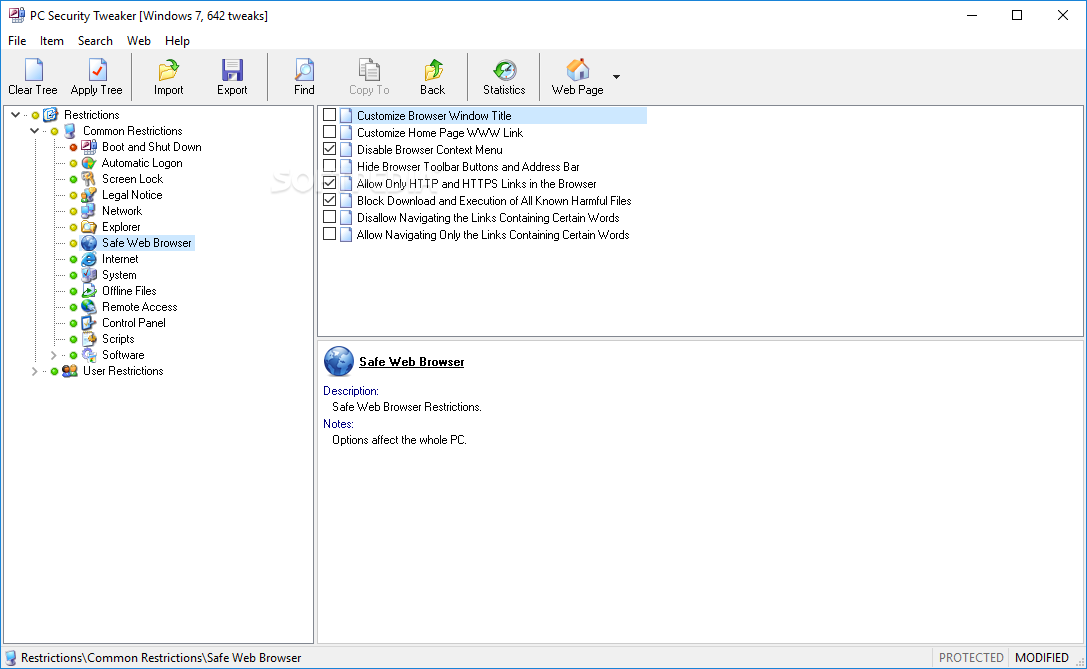Open the Item menu

51,41
